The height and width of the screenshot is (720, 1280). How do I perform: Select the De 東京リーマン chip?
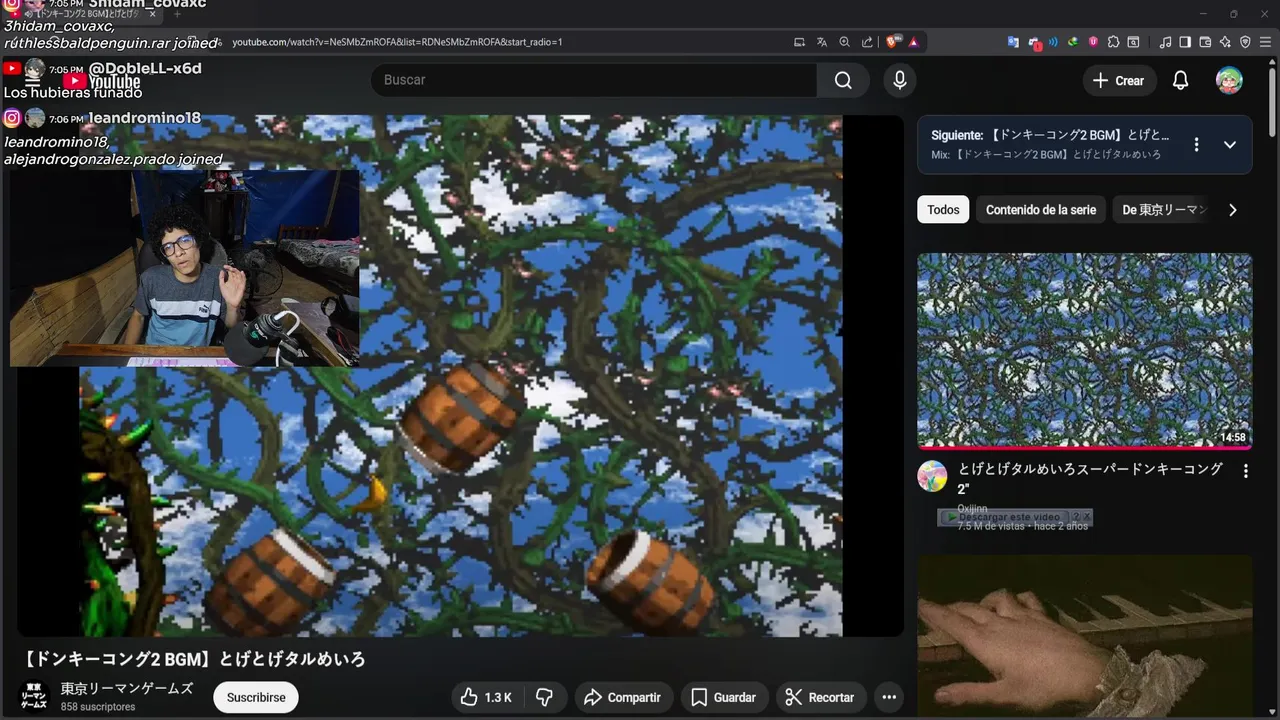point(1164,209)
